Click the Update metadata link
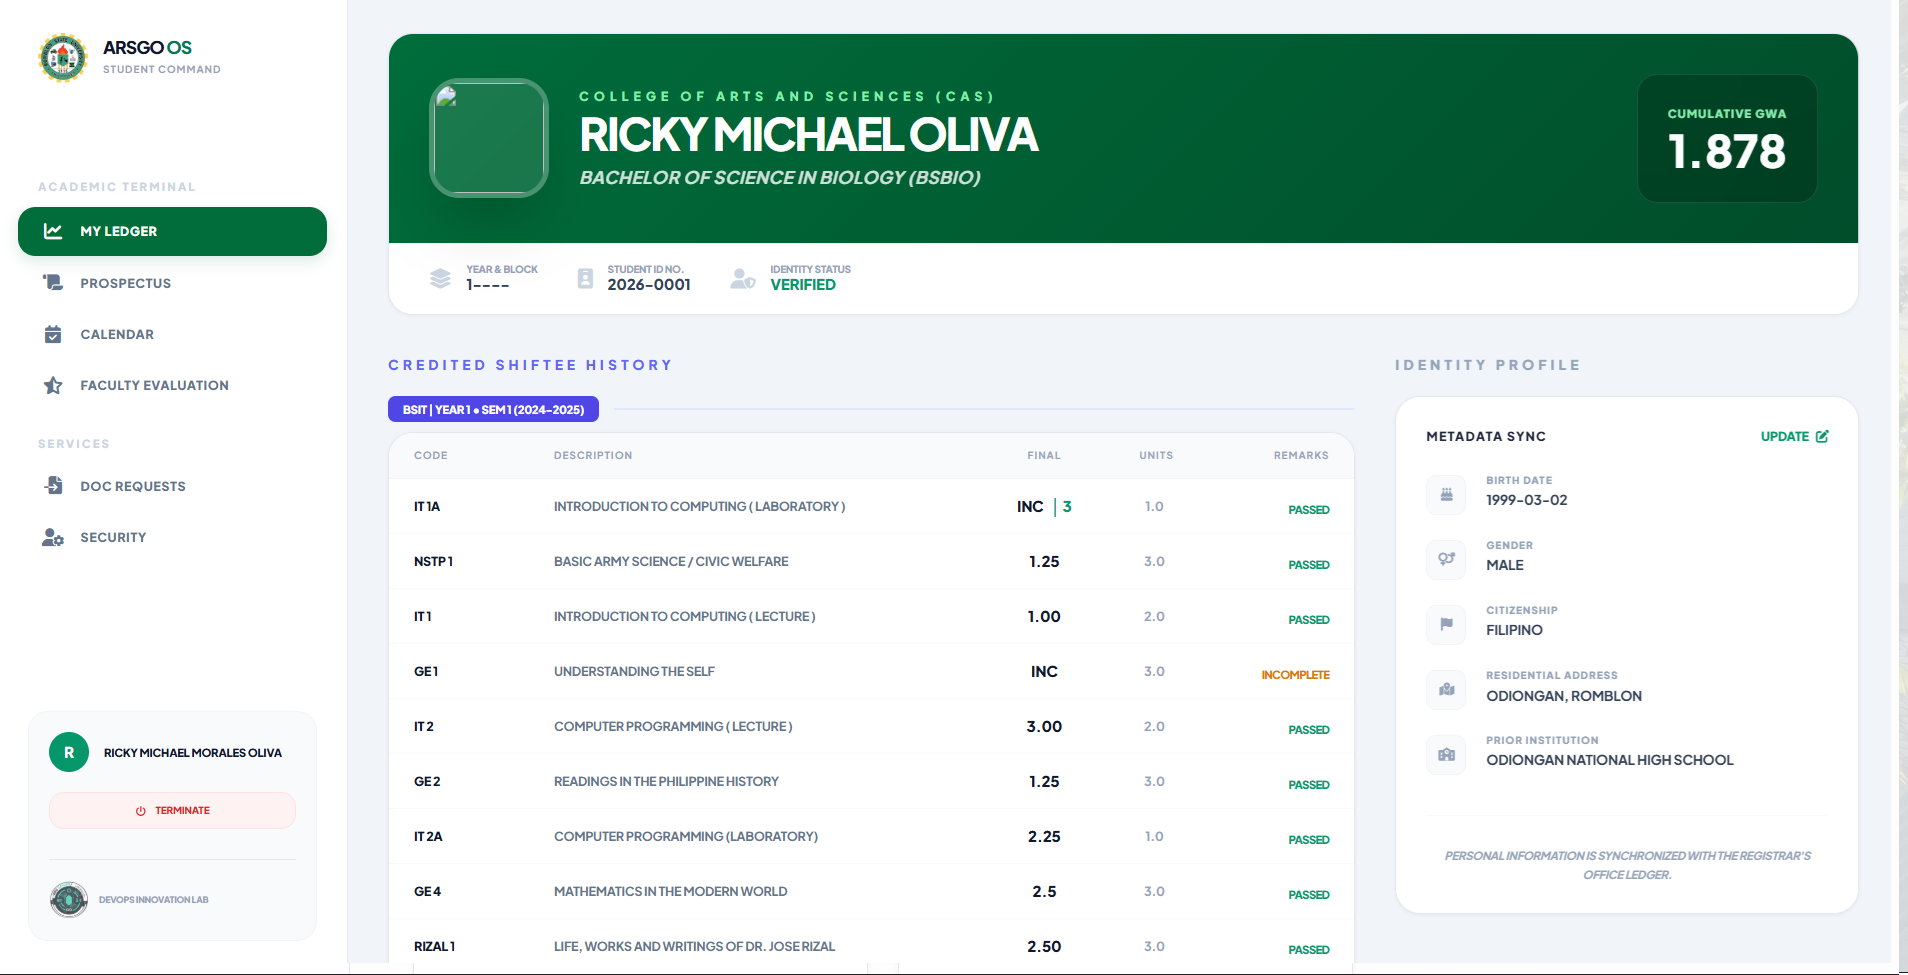The height and width of the screenshot is (975, 1908). coord(1784,436)
